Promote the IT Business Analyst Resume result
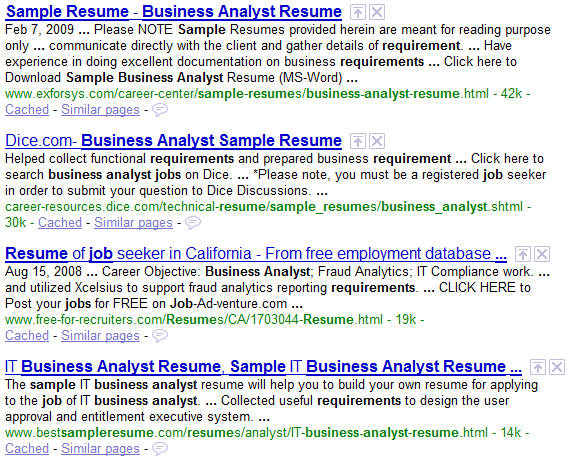 (538, 367)
